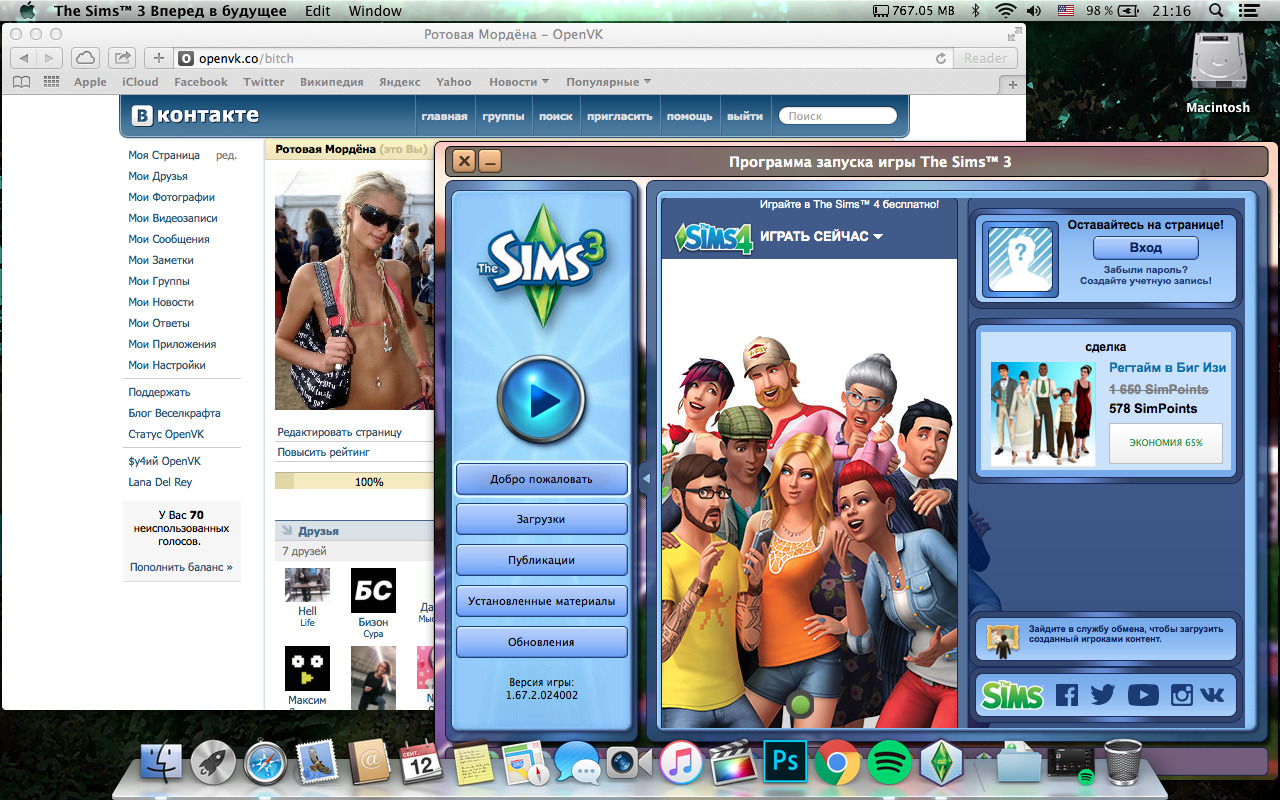Collapse the launcher side panel arrow
Viewport: 1280px width, 800px height.
[645, 479]
